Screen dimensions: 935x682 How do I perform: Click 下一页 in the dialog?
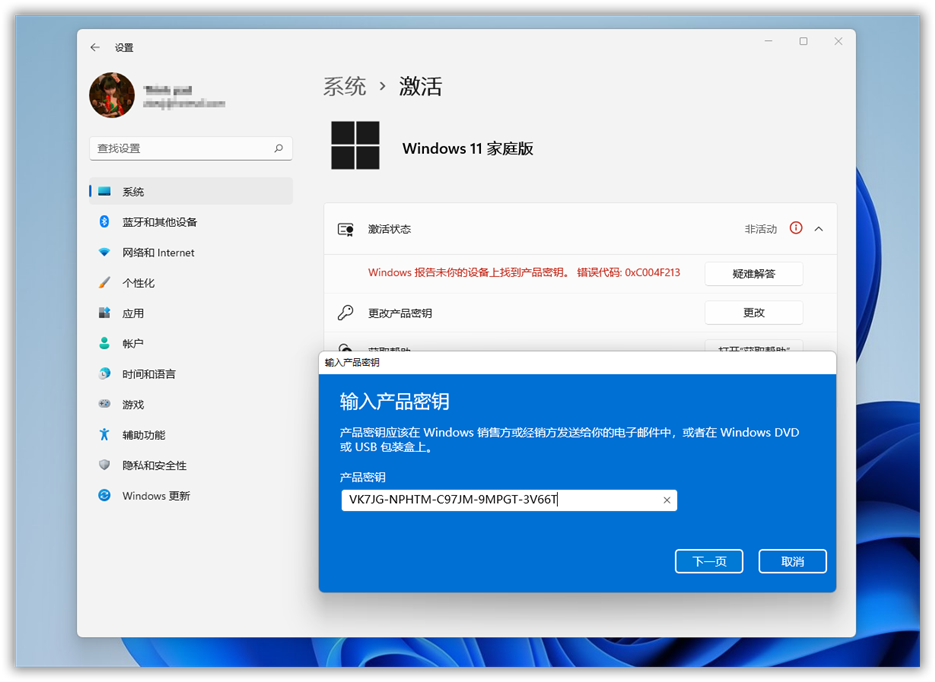click(x=709, y=561)
